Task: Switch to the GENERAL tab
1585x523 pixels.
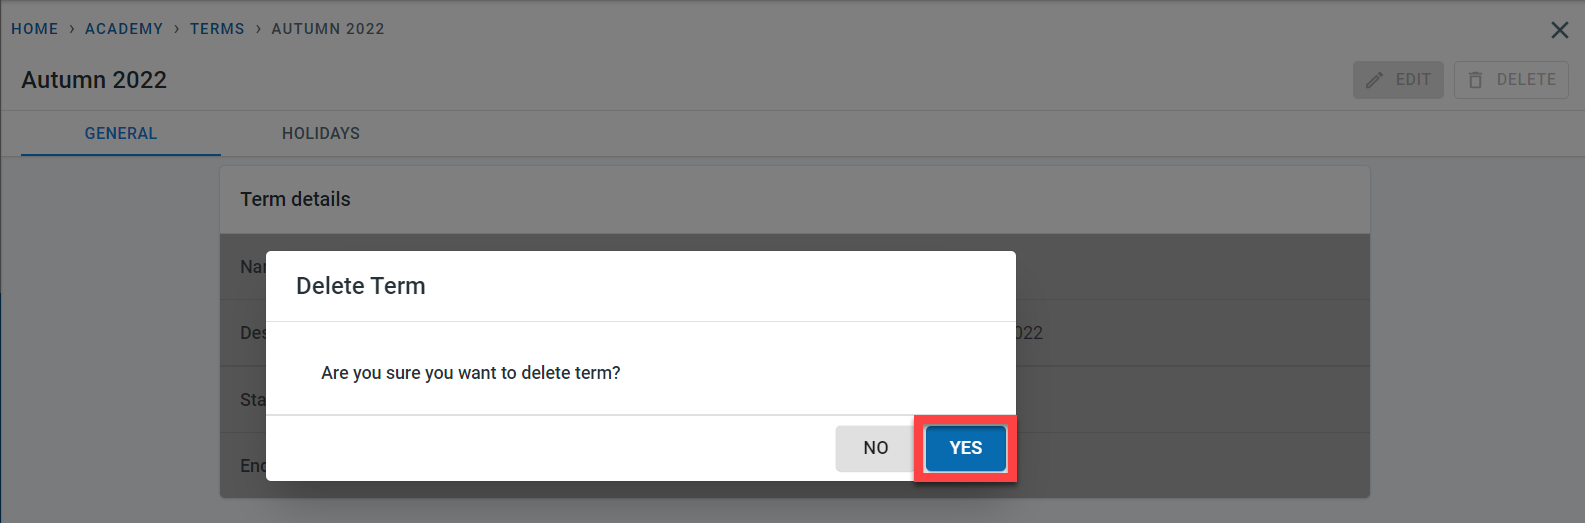Action: click(121, 133)
